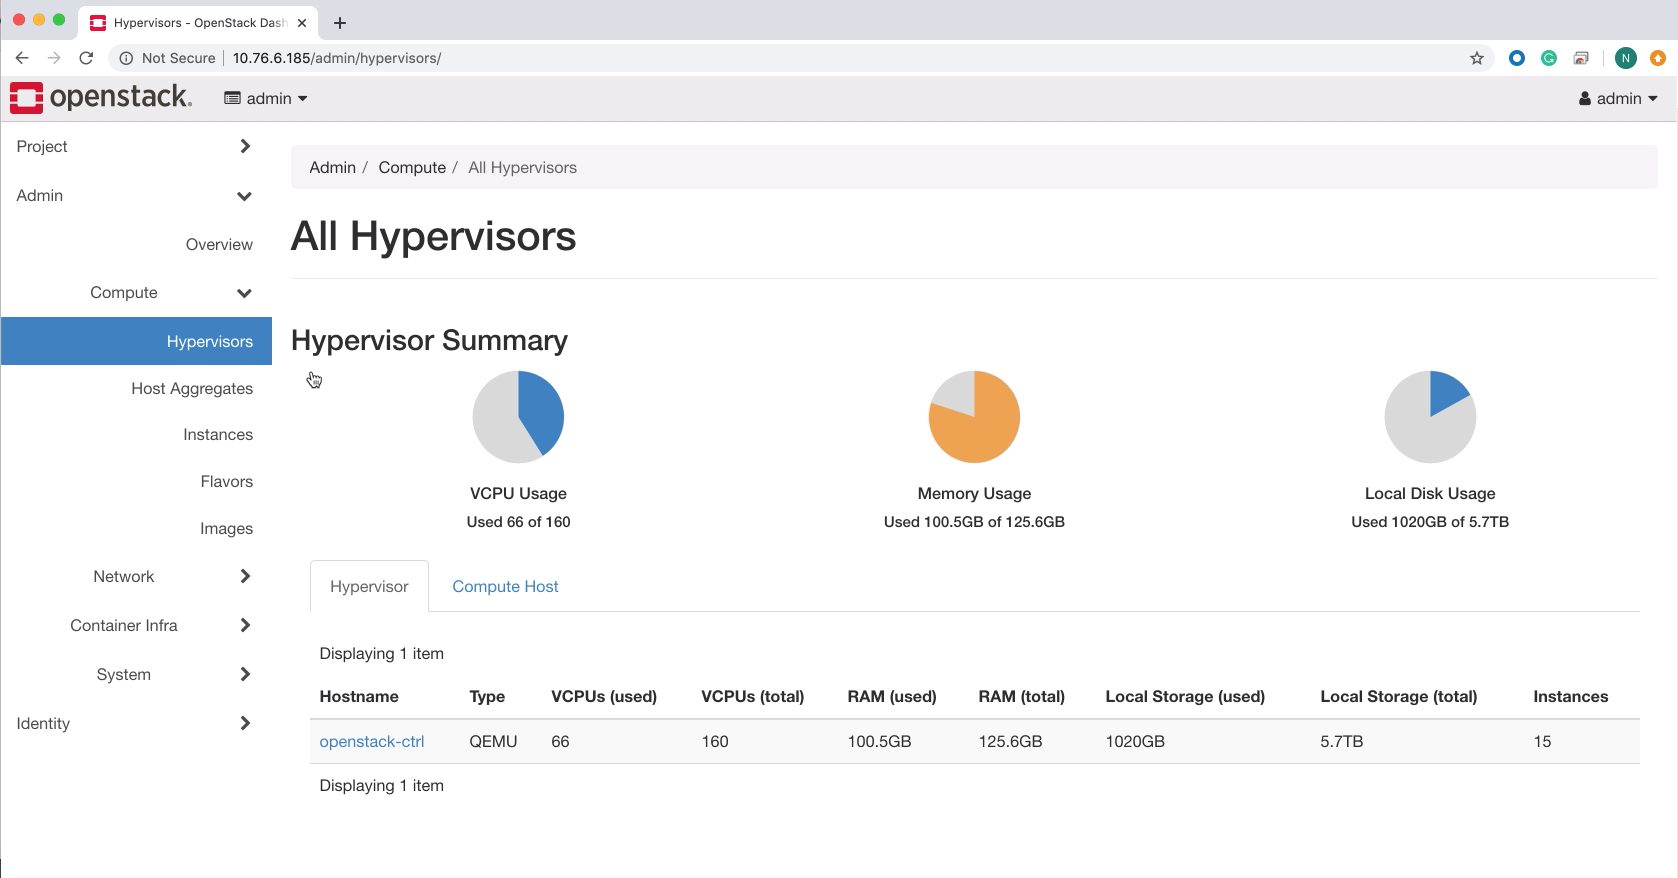Image resolution: width=1678 pixels, height=878 pixels.
Task: Click the RAM (used) column header
Action: click(x=892, y=696)
